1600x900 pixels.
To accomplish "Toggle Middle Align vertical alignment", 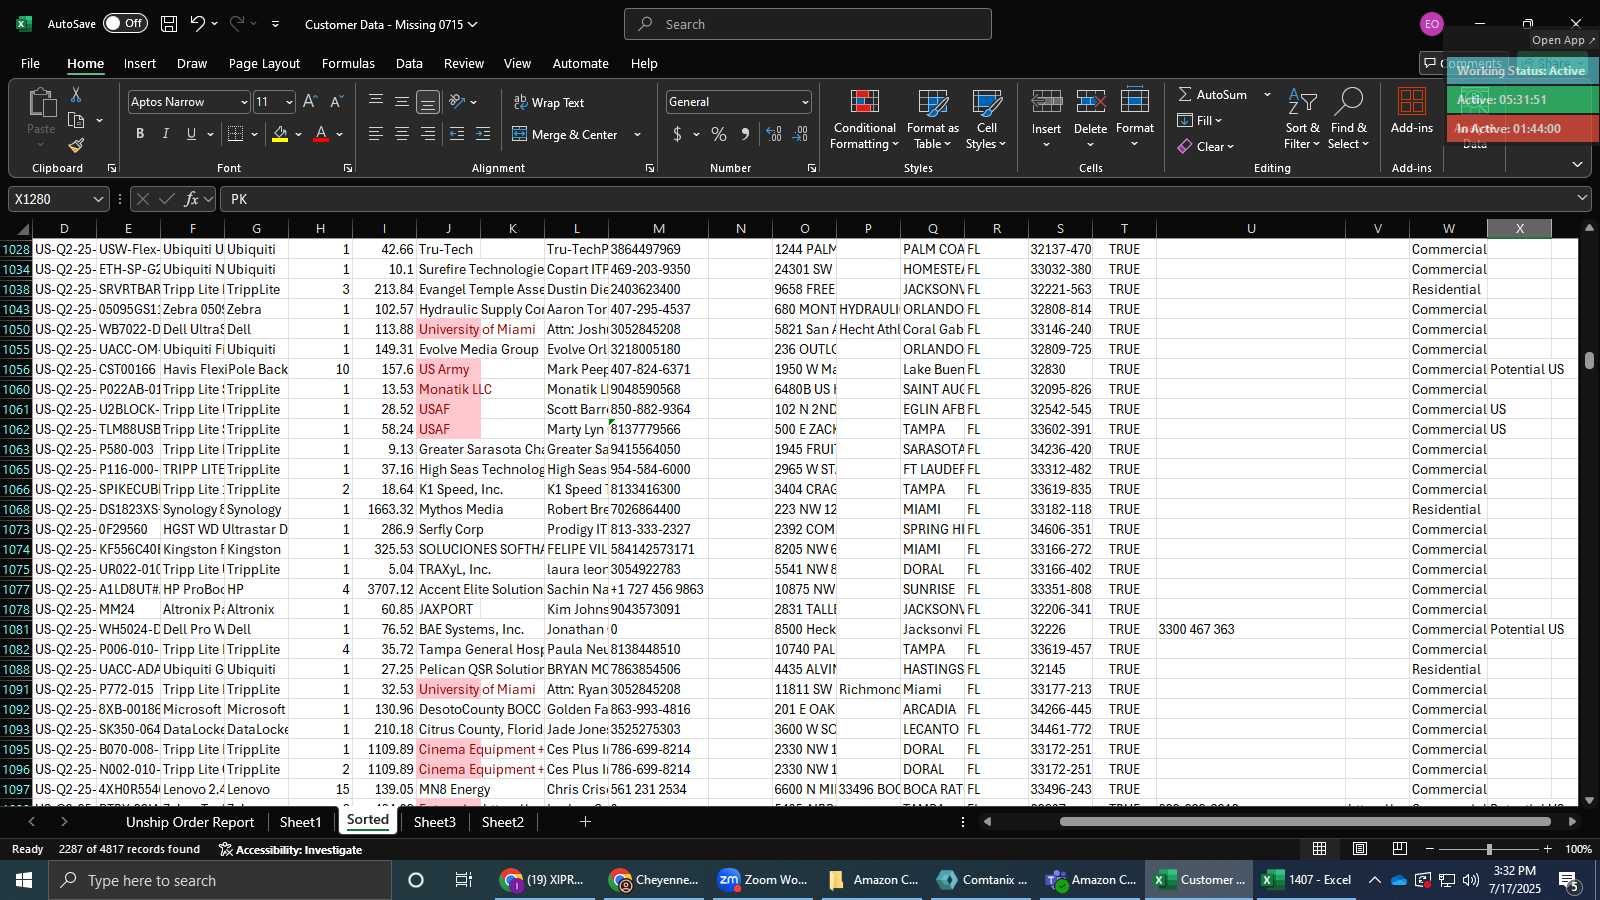I will 402,102.
